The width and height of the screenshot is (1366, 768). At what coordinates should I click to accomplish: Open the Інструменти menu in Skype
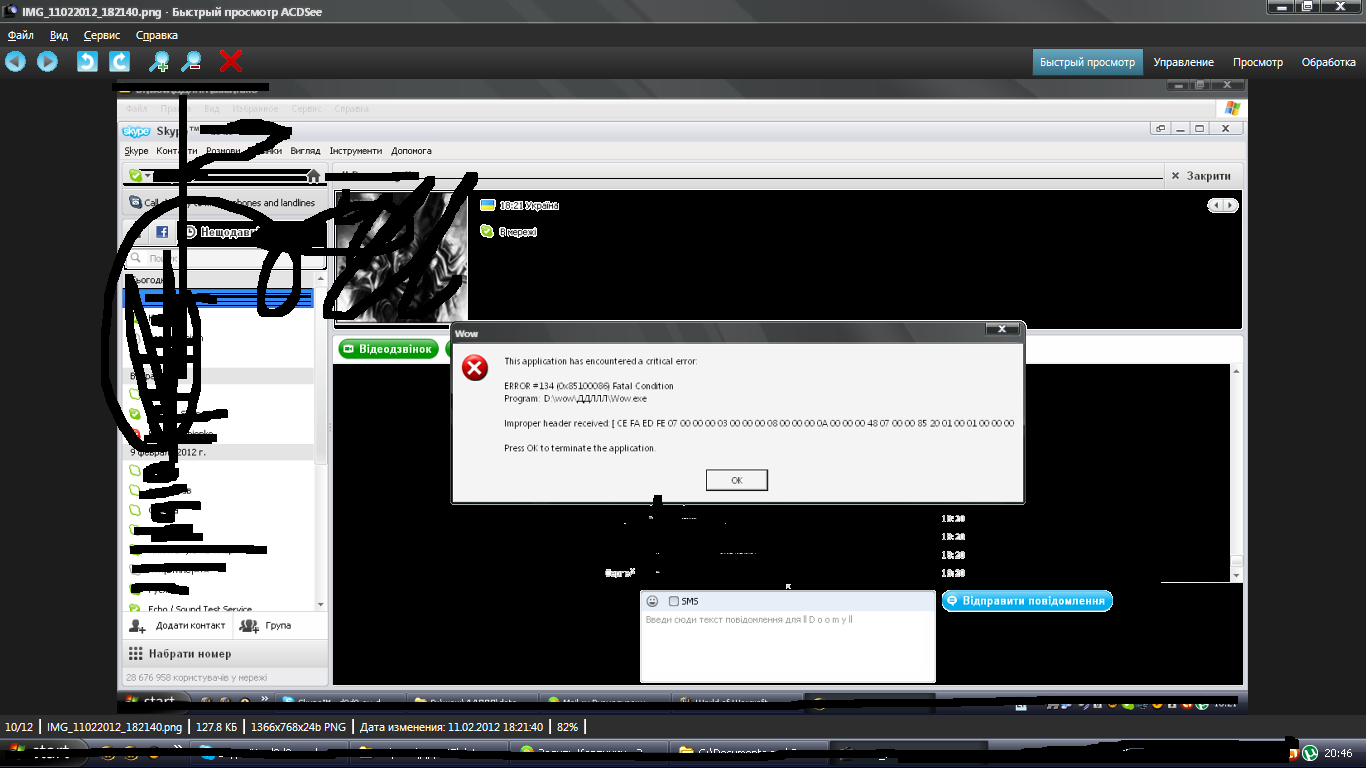coord(355,151)
